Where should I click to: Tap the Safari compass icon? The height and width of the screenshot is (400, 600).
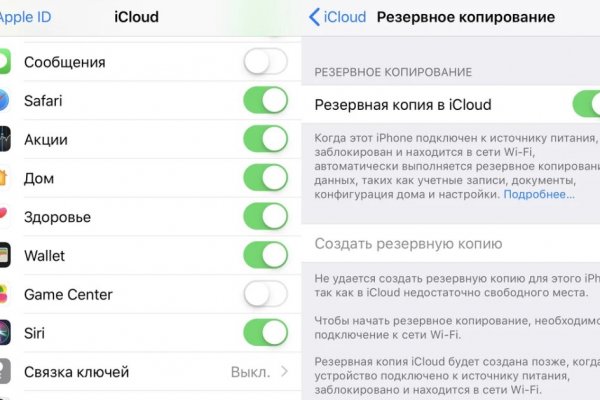coord(4,100)
